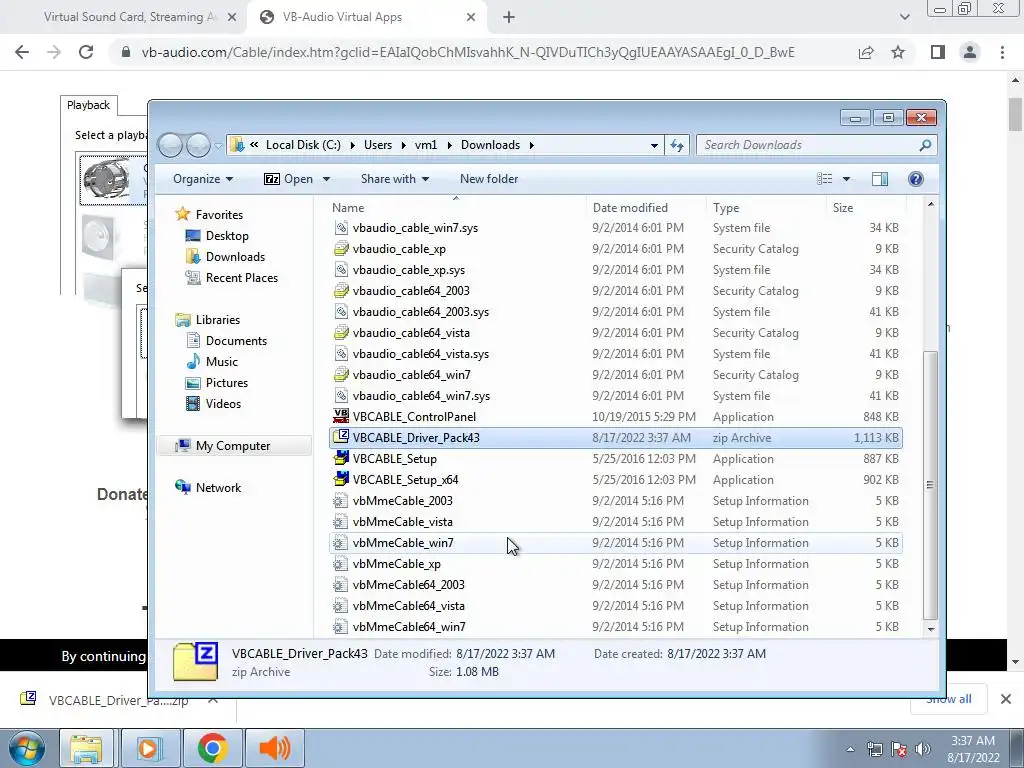Switch to VB-Audio Virtual Apps tab
1024x768 pixels.
(x=368, y=17)
